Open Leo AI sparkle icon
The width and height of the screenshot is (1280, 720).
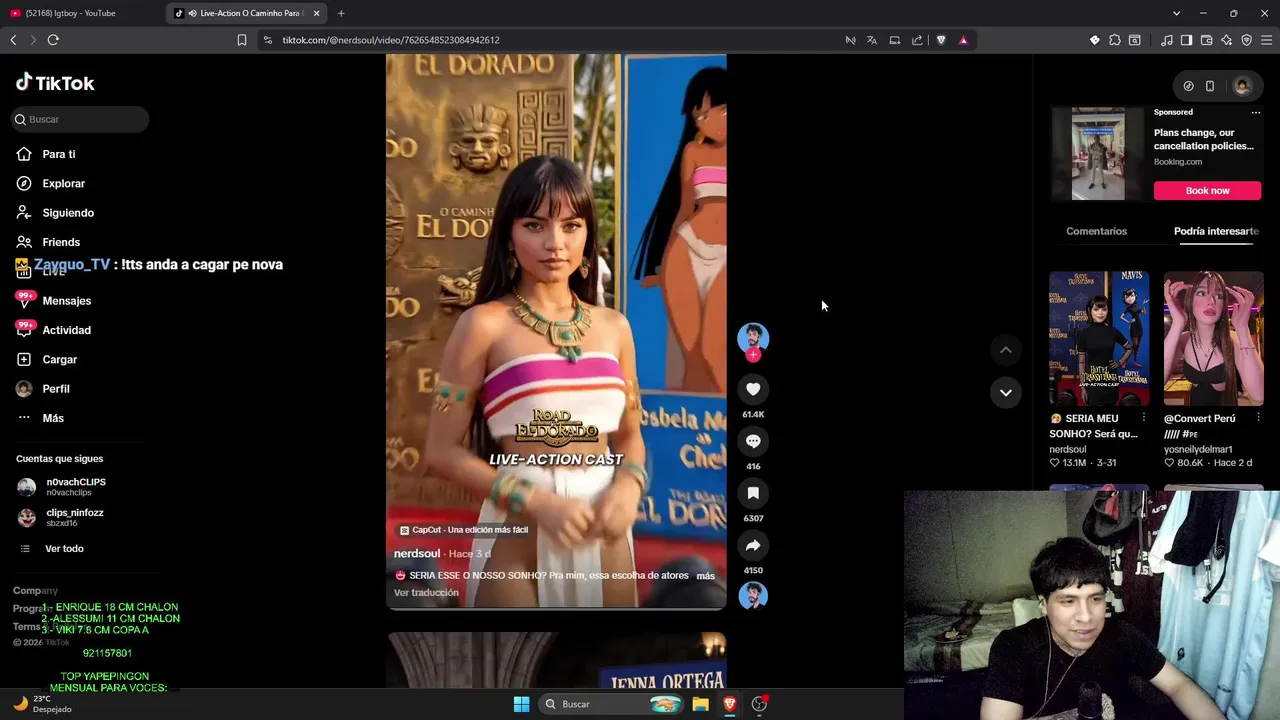(1227, 40)
